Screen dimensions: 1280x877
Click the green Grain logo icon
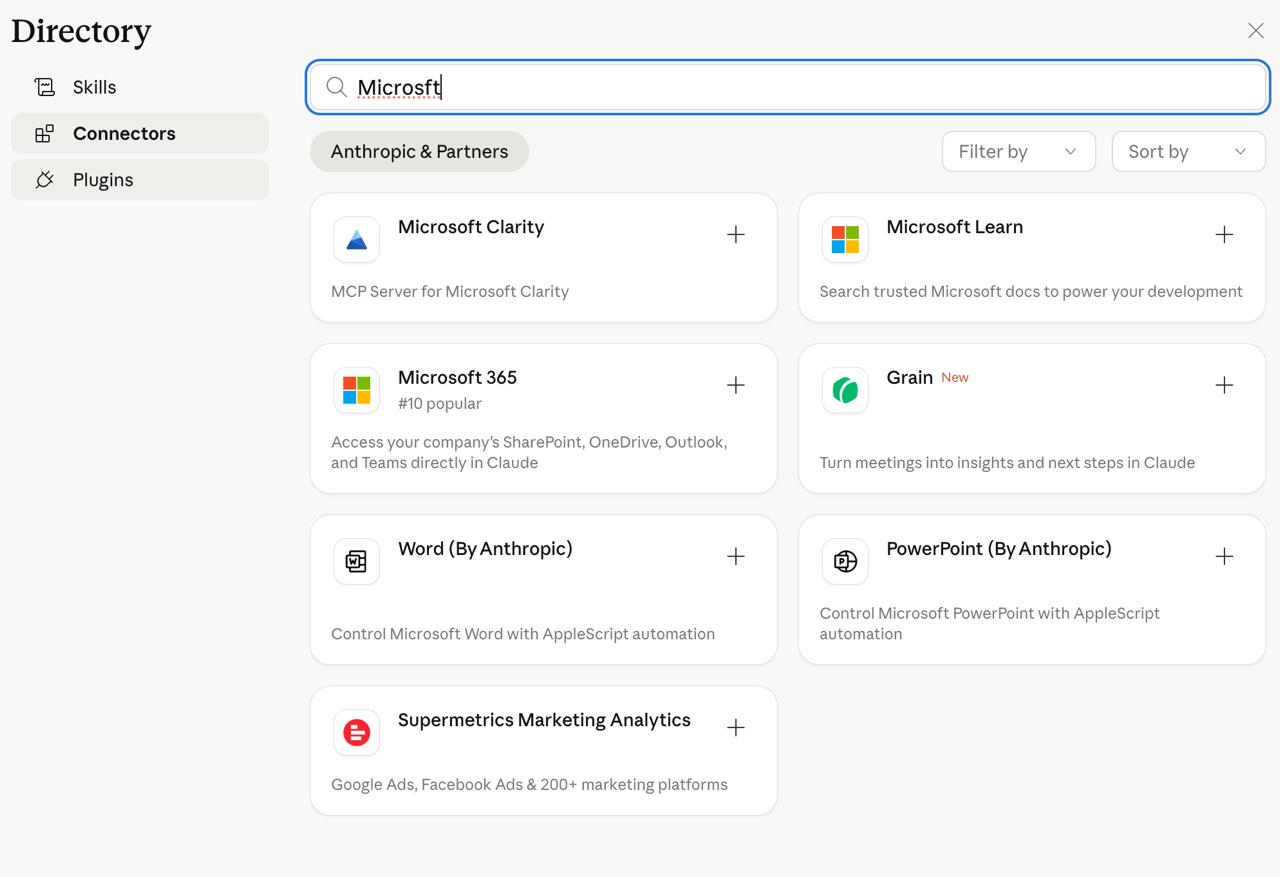point(845,390)
